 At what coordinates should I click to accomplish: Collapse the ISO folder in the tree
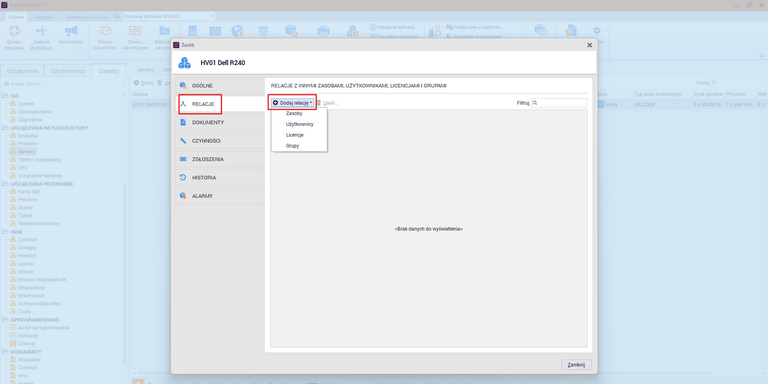(x=5, y=96)
